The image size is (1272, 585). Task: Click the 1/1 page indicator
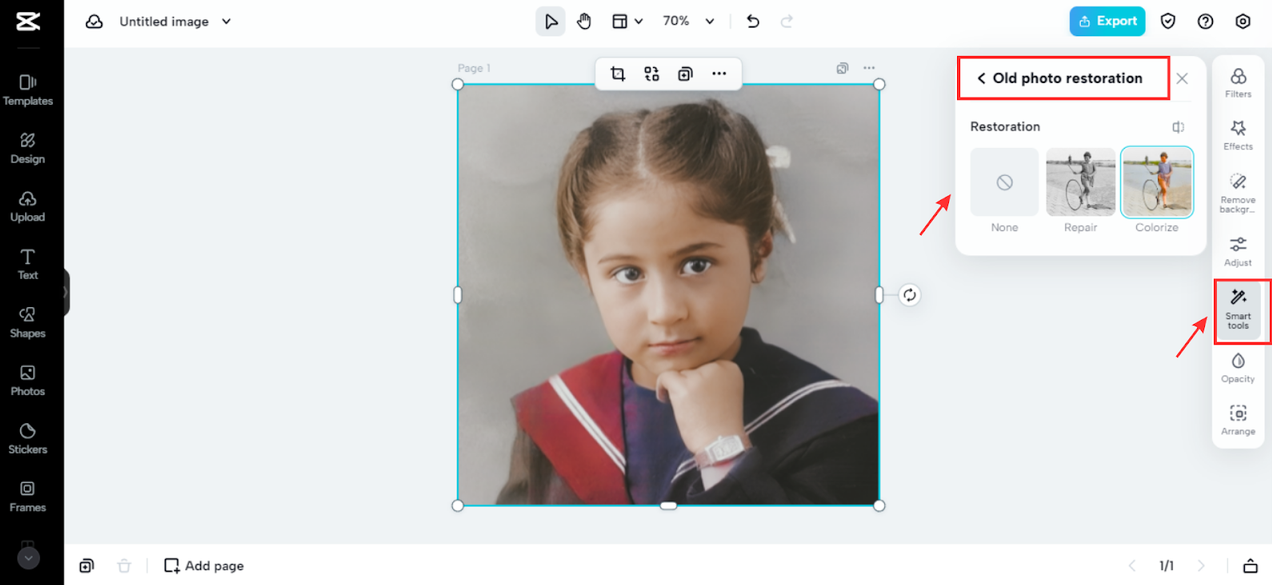[1167, 566]
